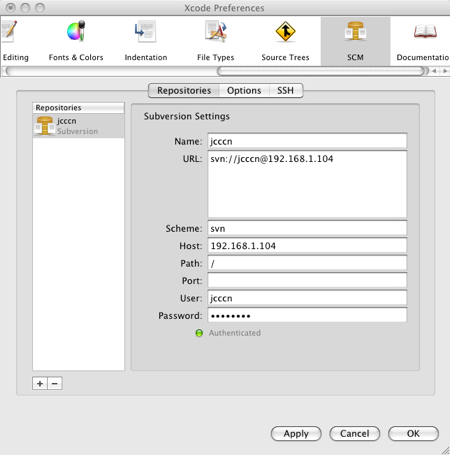Open the Indentation preferences pane
The image size is (450, 455).
146,41
